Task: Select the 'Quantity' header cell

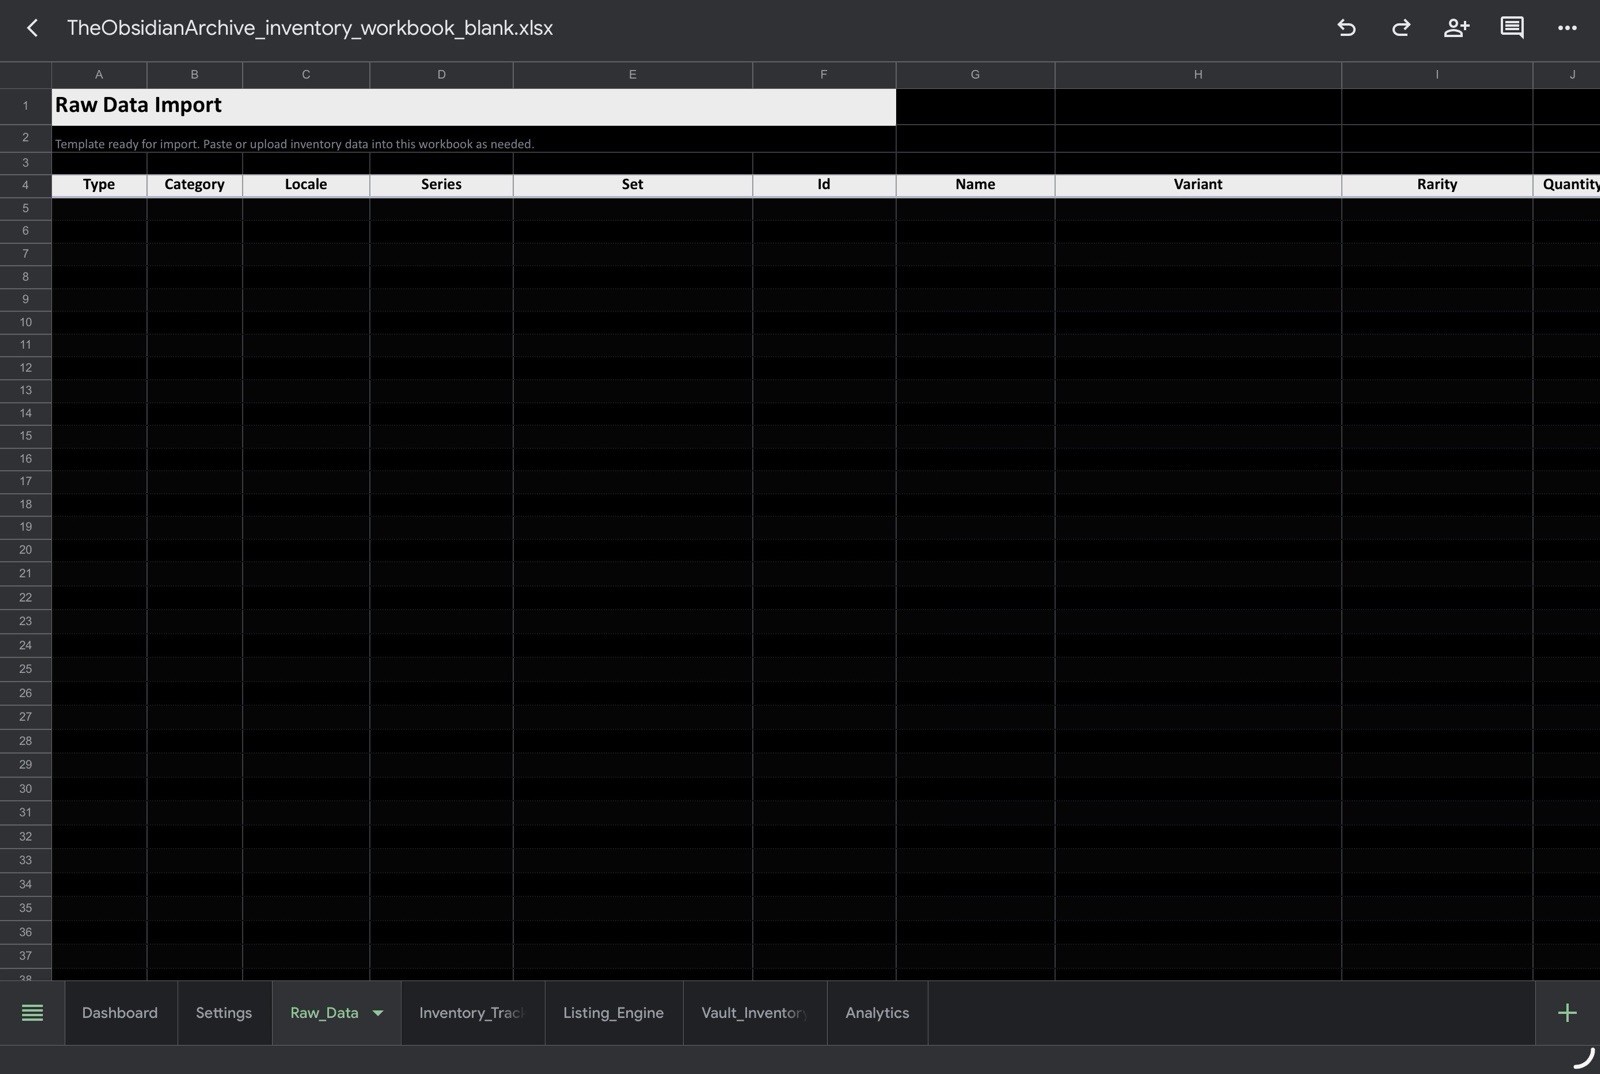Action: click(1568, 185)
